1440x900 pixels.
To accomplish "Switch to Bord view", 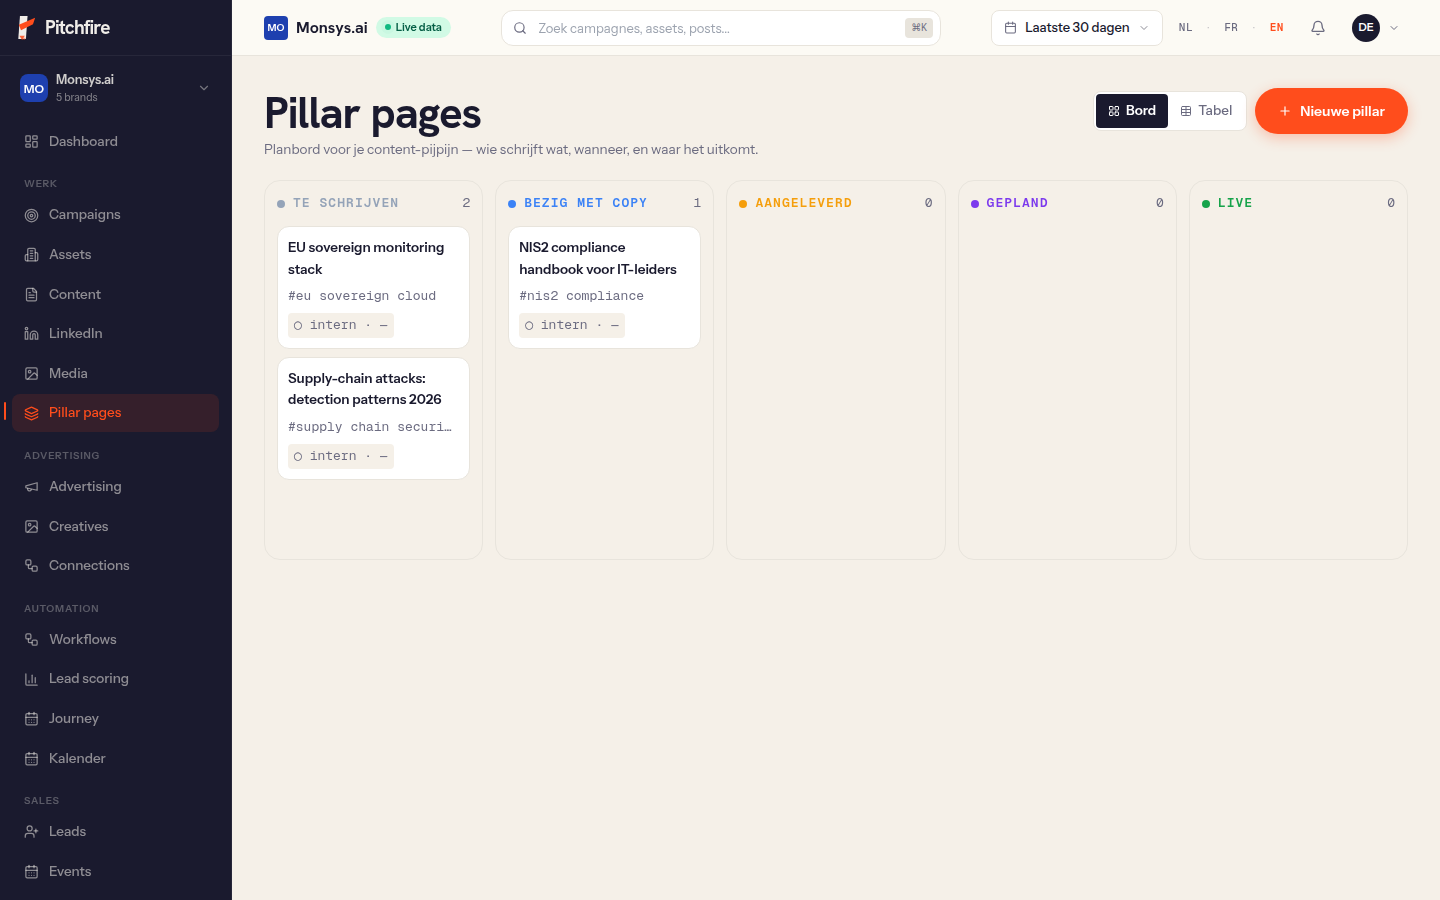I will (x=1132, y=111).
